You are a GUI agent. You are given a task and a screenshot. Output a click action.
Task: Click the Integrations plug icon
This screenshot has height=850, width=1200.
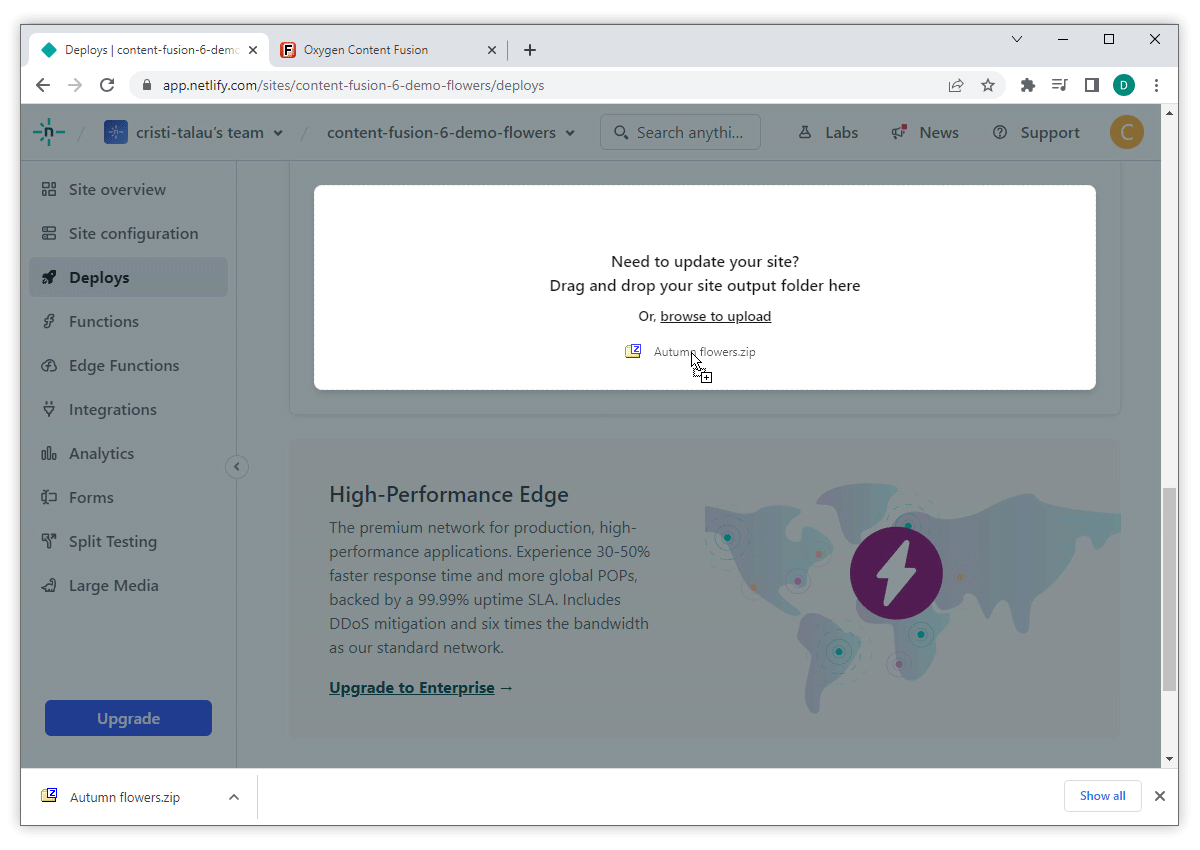[49, 409]
